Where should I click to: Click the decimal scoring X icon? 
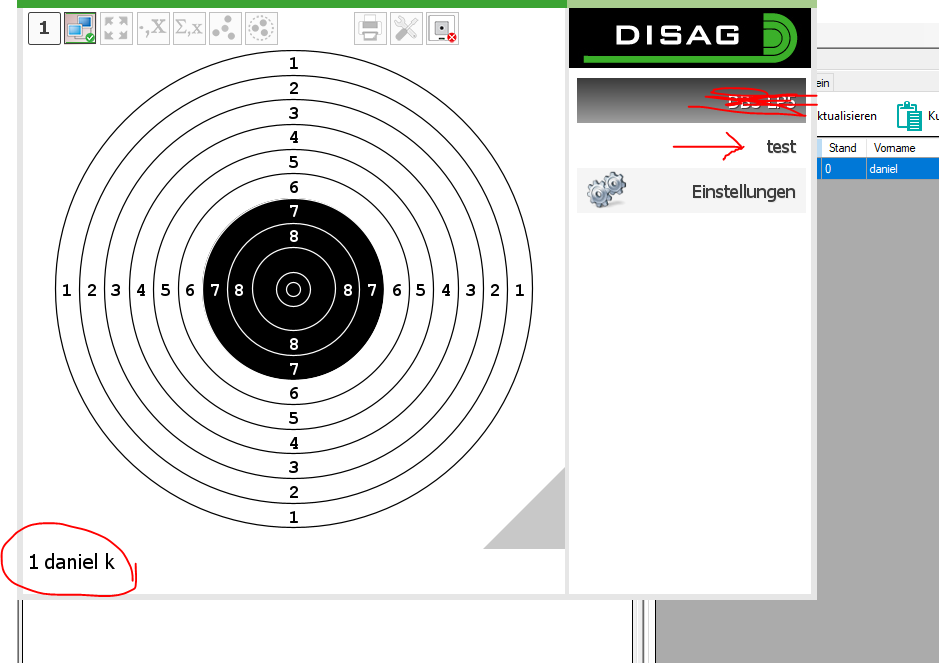pos(153,29)
